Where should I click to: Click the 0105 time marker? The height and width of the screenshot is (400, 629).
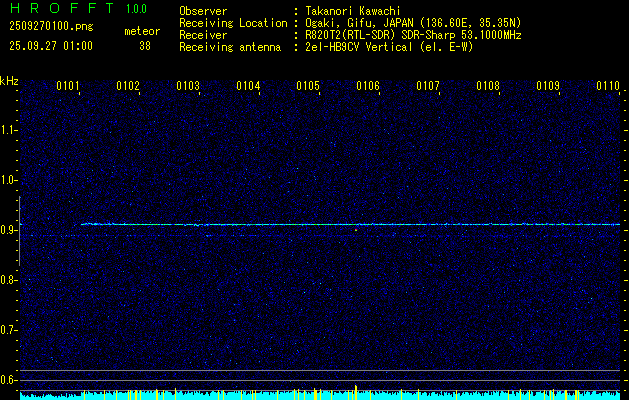308,86
